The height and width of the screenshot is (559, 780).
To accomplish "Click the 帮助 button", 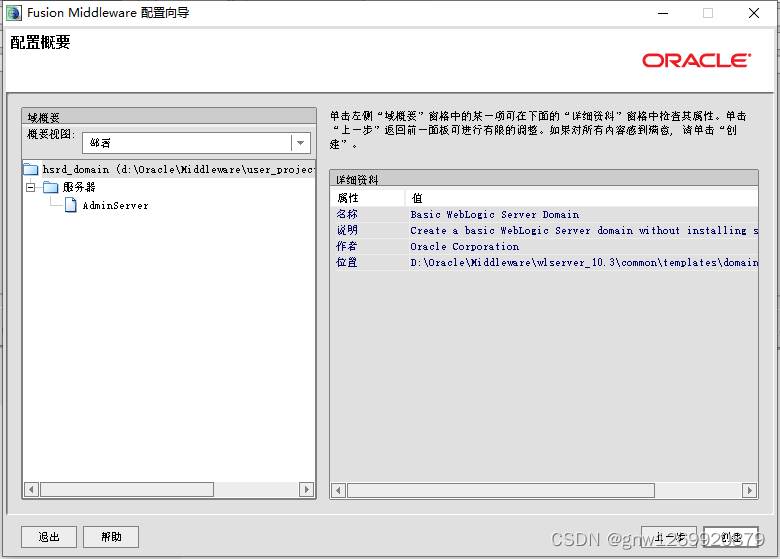I will tap(111, 537).
